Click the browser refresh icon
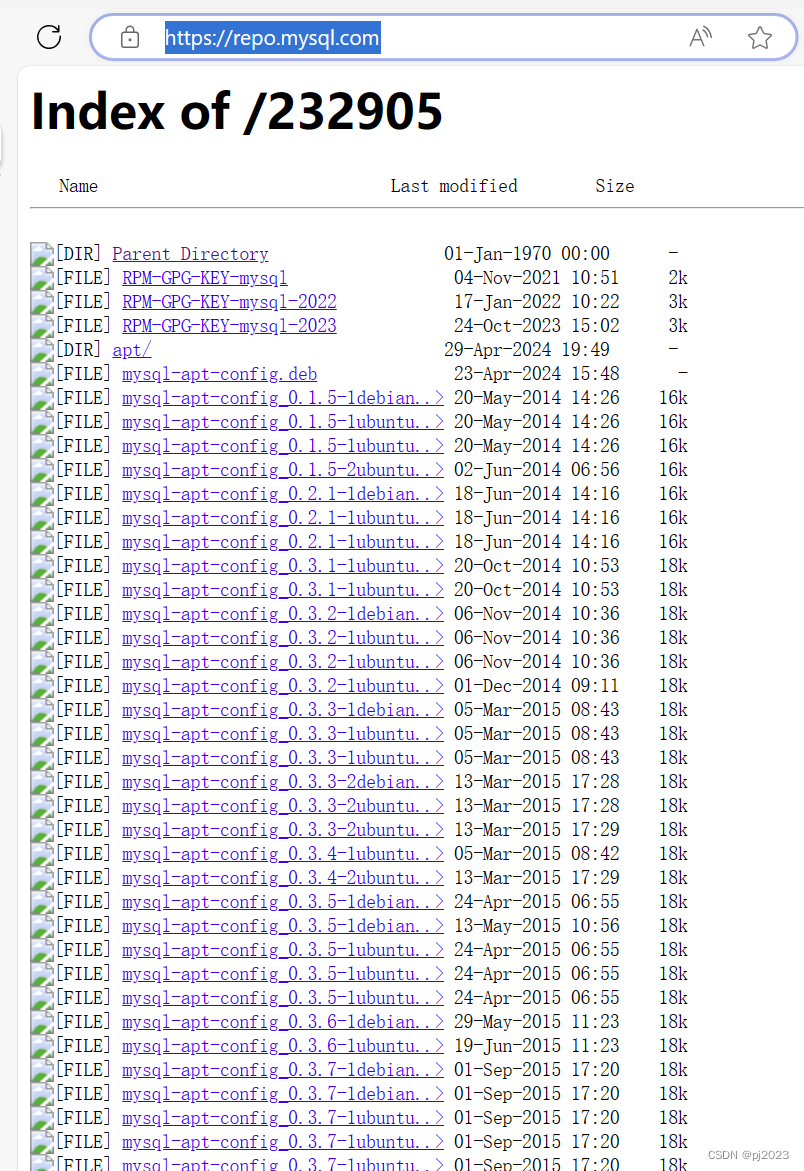This screenshot has height=1171, width=804. point(49,37)
